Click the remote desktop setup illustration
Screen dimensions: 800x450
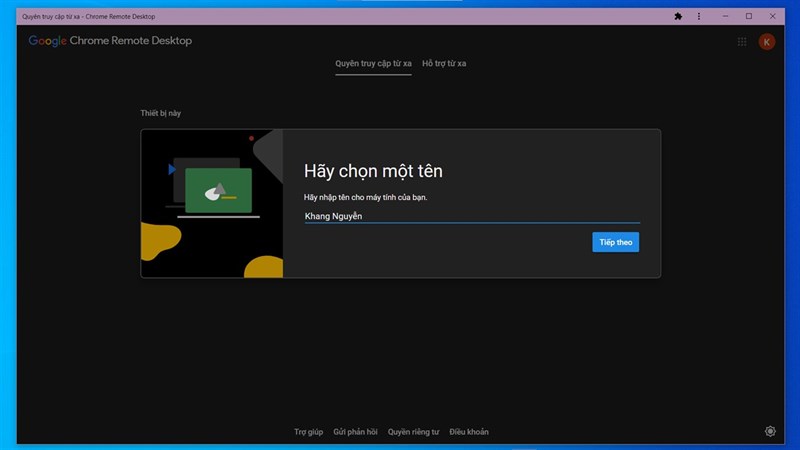pyautogui.click(x=212, y=203)
